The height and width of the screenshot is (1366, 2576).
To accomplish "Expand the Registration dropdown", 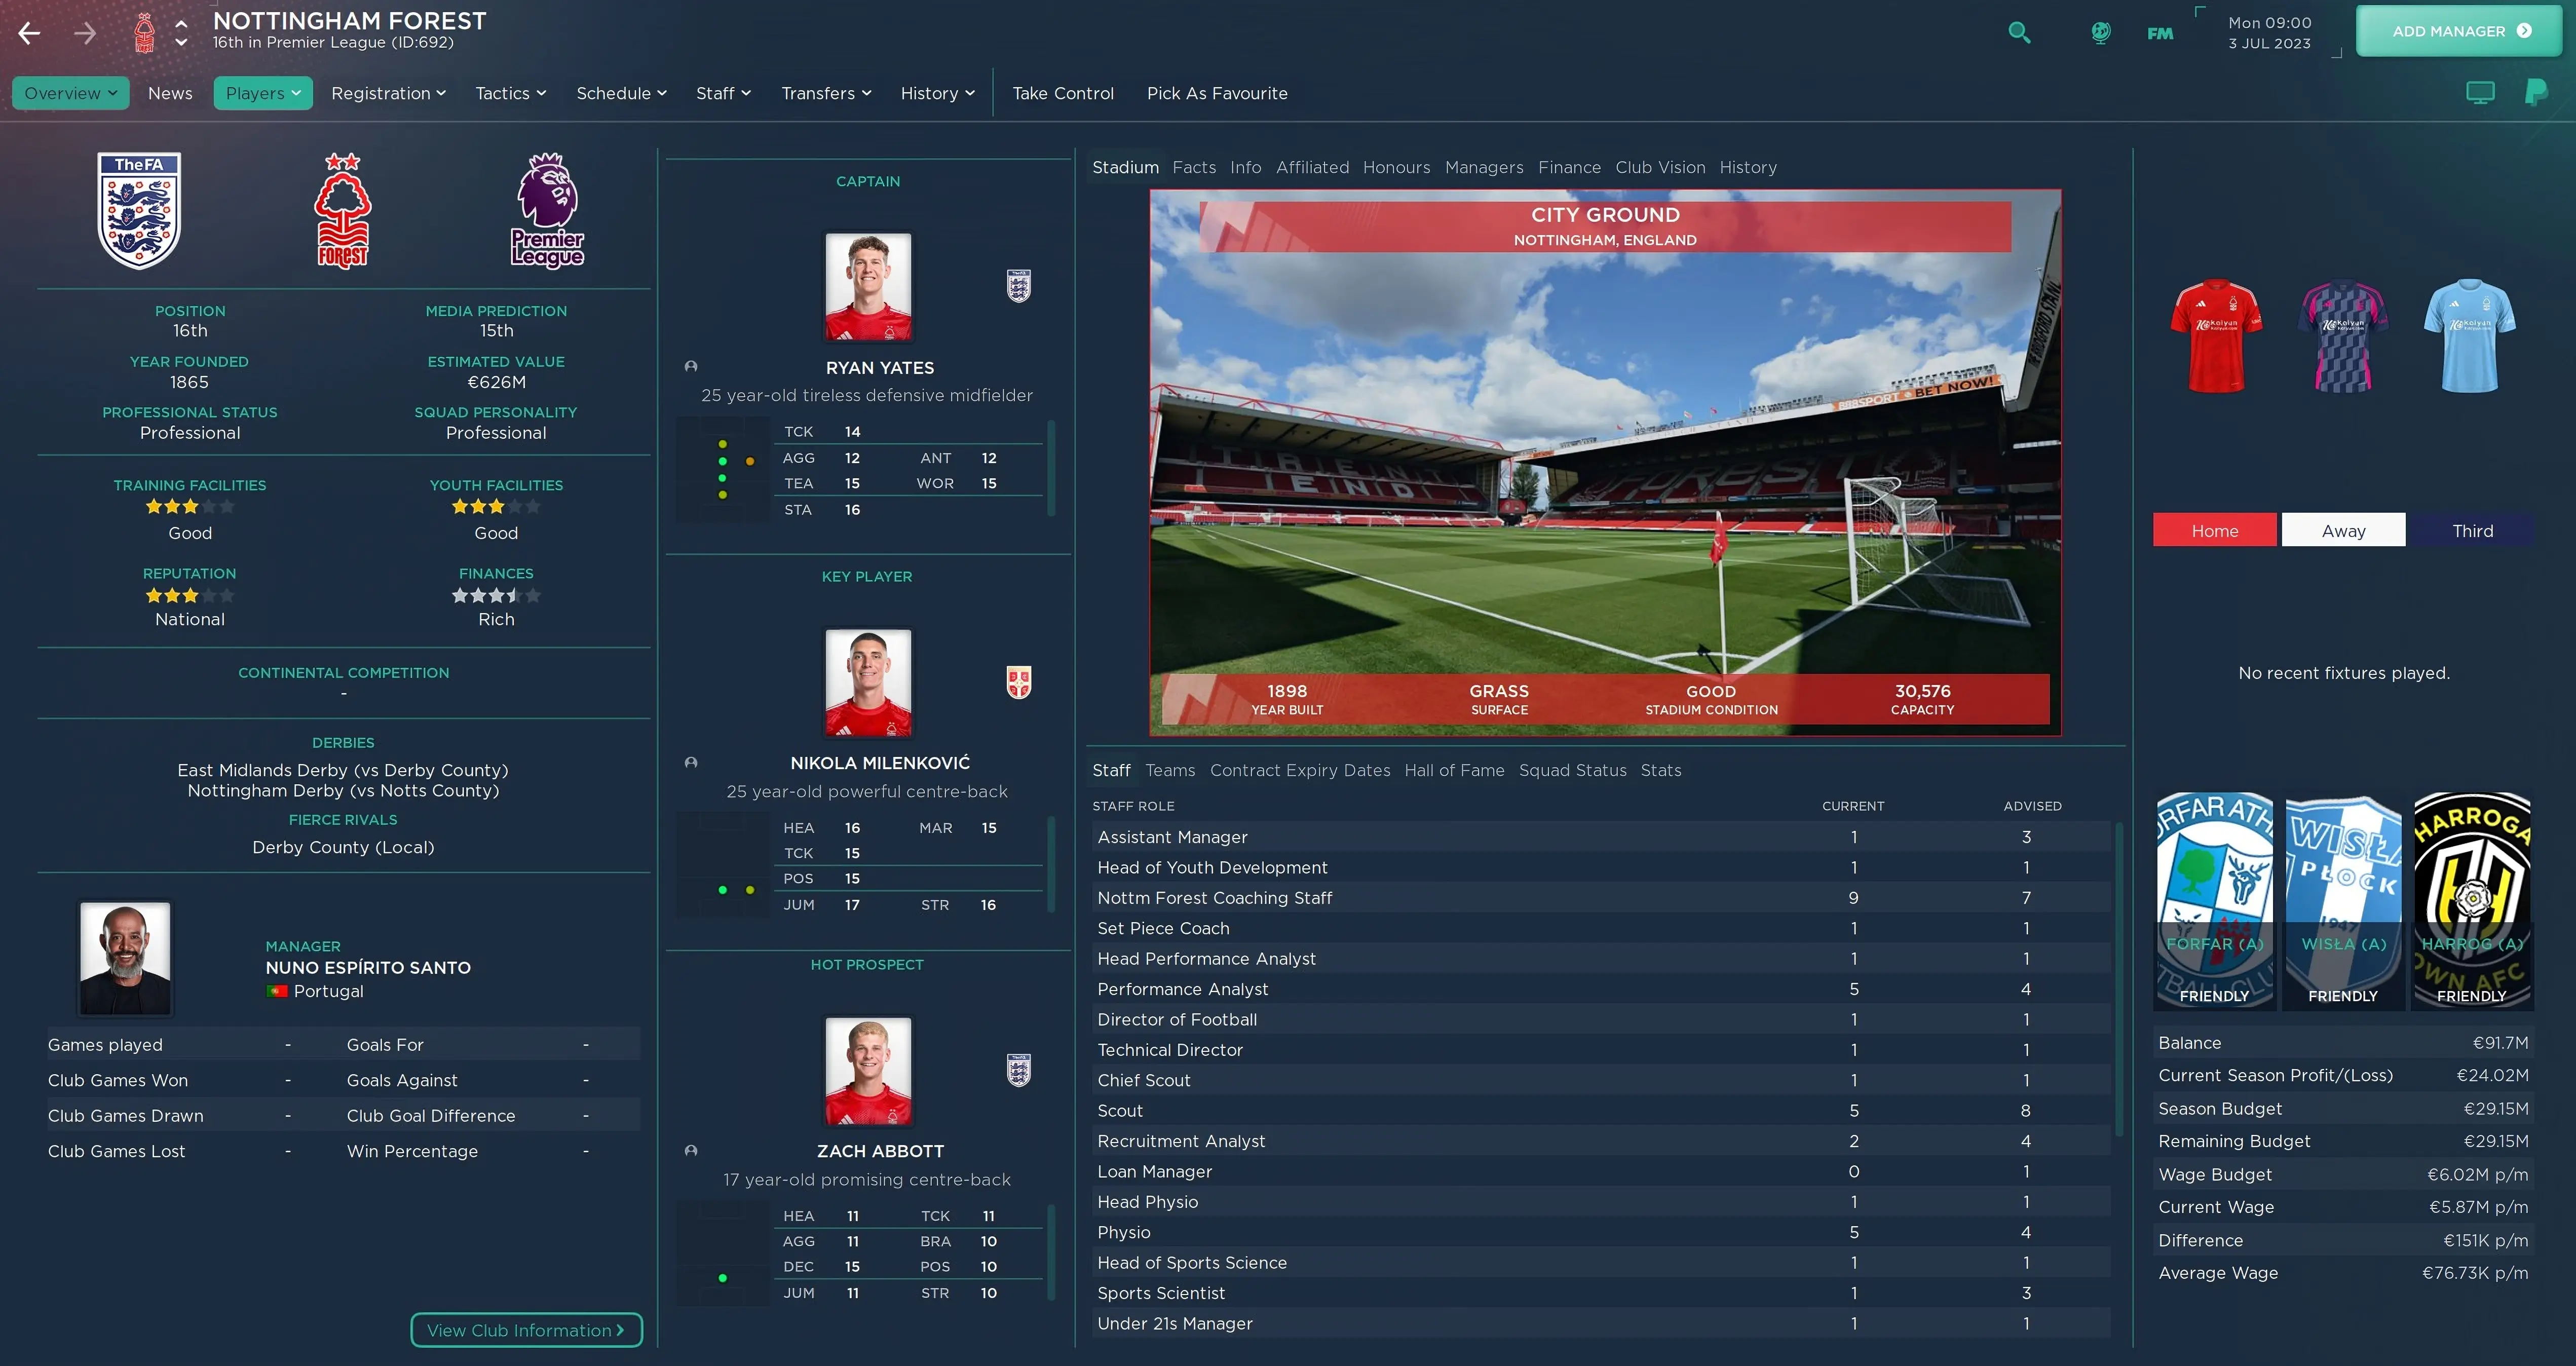I will click(x=389, y=93).
